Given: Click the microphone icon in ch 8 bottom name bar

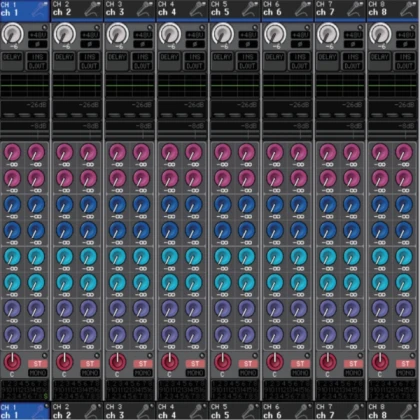Looking at the screenshot, I should point(408,411).
